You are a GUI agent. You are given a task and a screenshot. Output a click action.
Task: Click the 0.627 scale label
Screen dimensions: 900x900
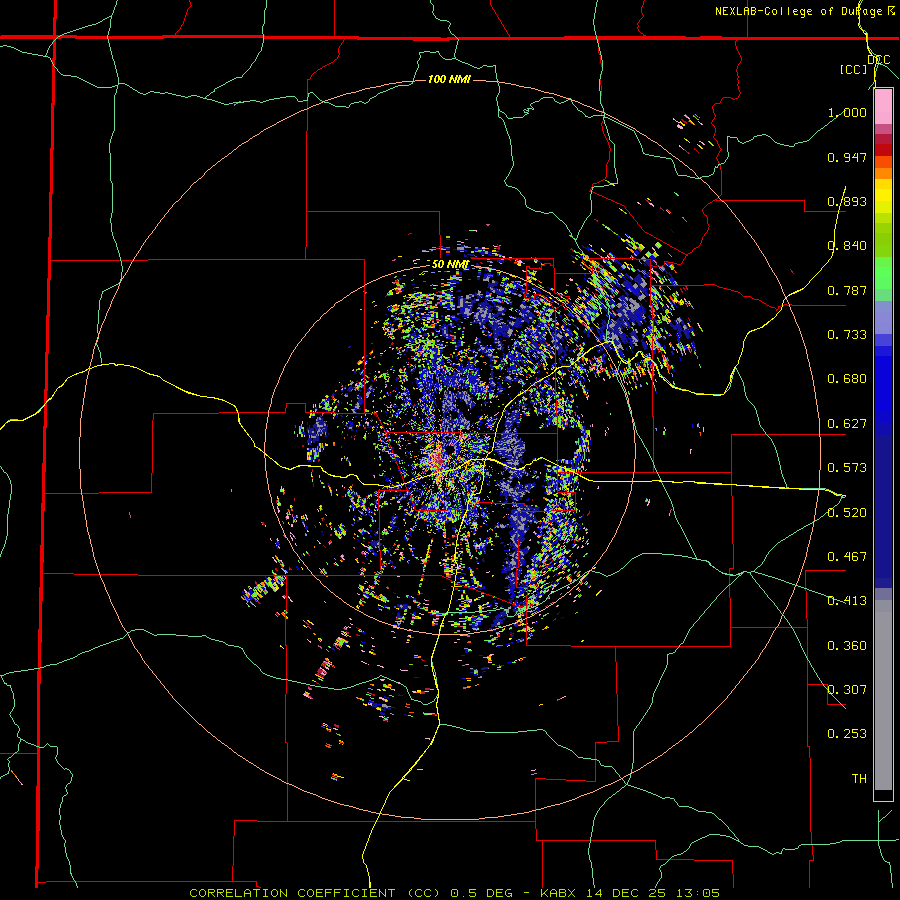[x=847, y=424]
